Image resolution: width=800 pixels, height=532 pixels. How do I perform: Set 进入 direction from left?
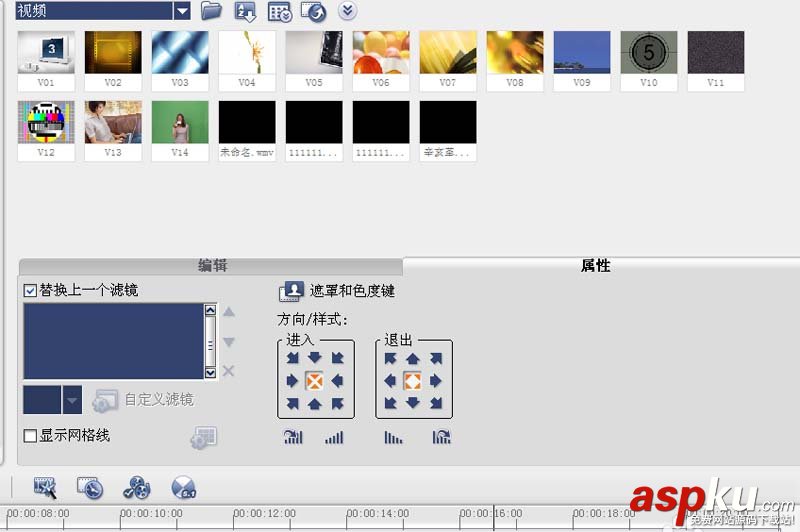pos(292,381)
